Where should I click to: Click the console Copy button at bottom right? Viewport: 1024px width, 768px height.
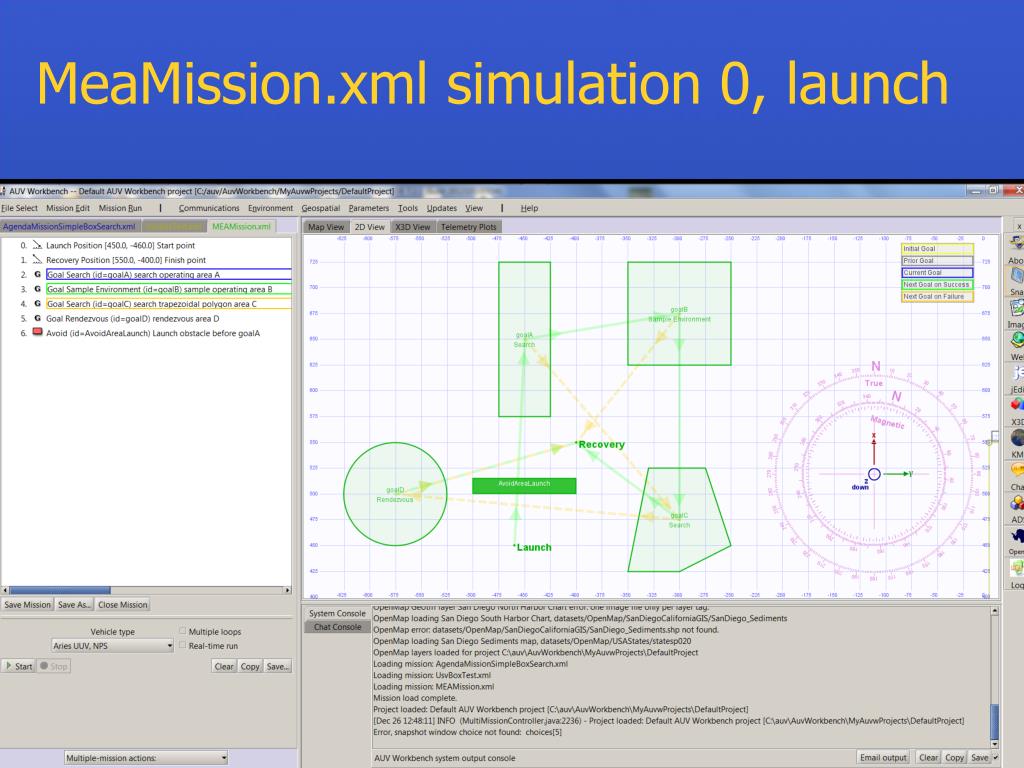[954, 758]
